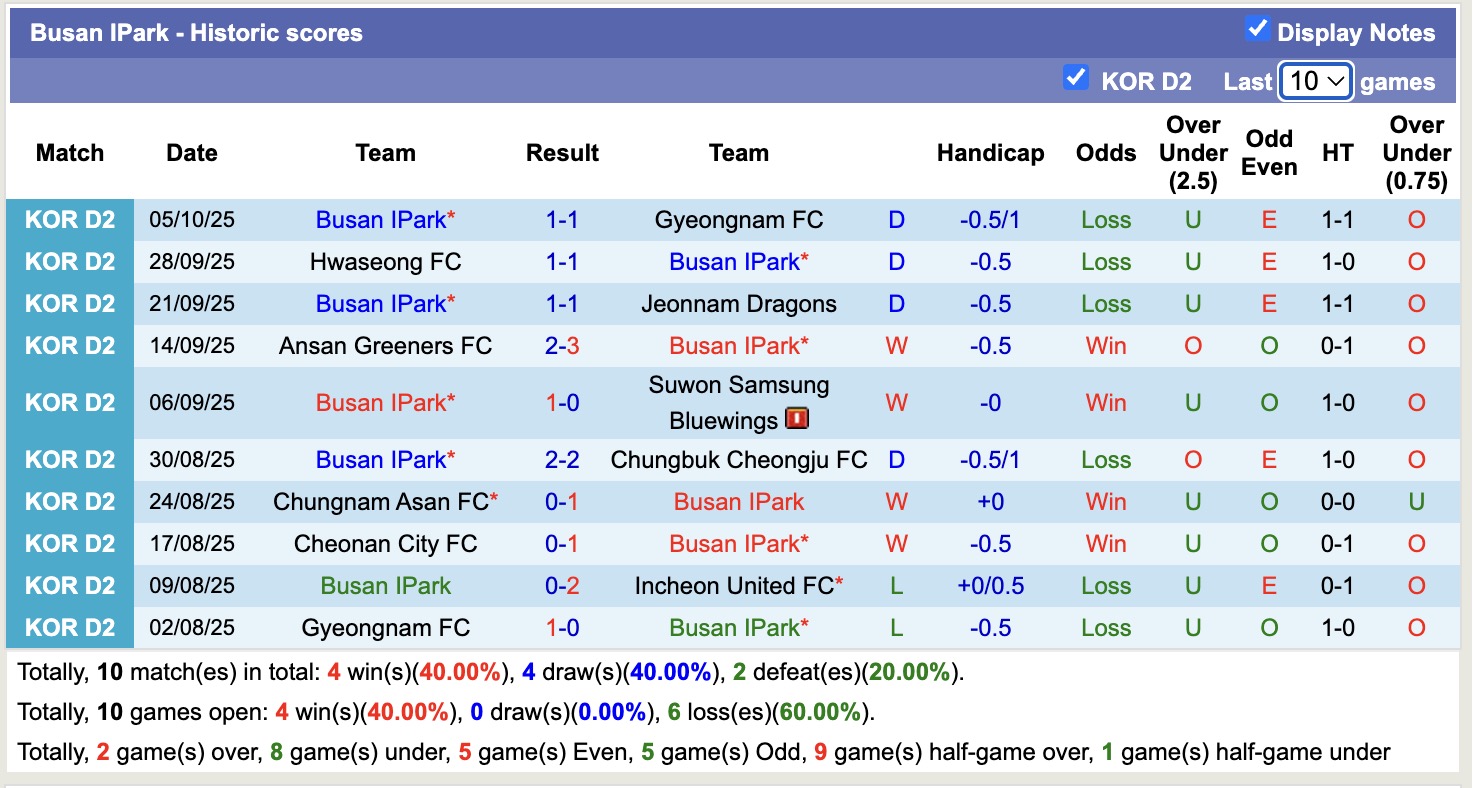Select the Jeonnam Dragons link
The image size is (1474, 788).
click(x=738, y=303)
